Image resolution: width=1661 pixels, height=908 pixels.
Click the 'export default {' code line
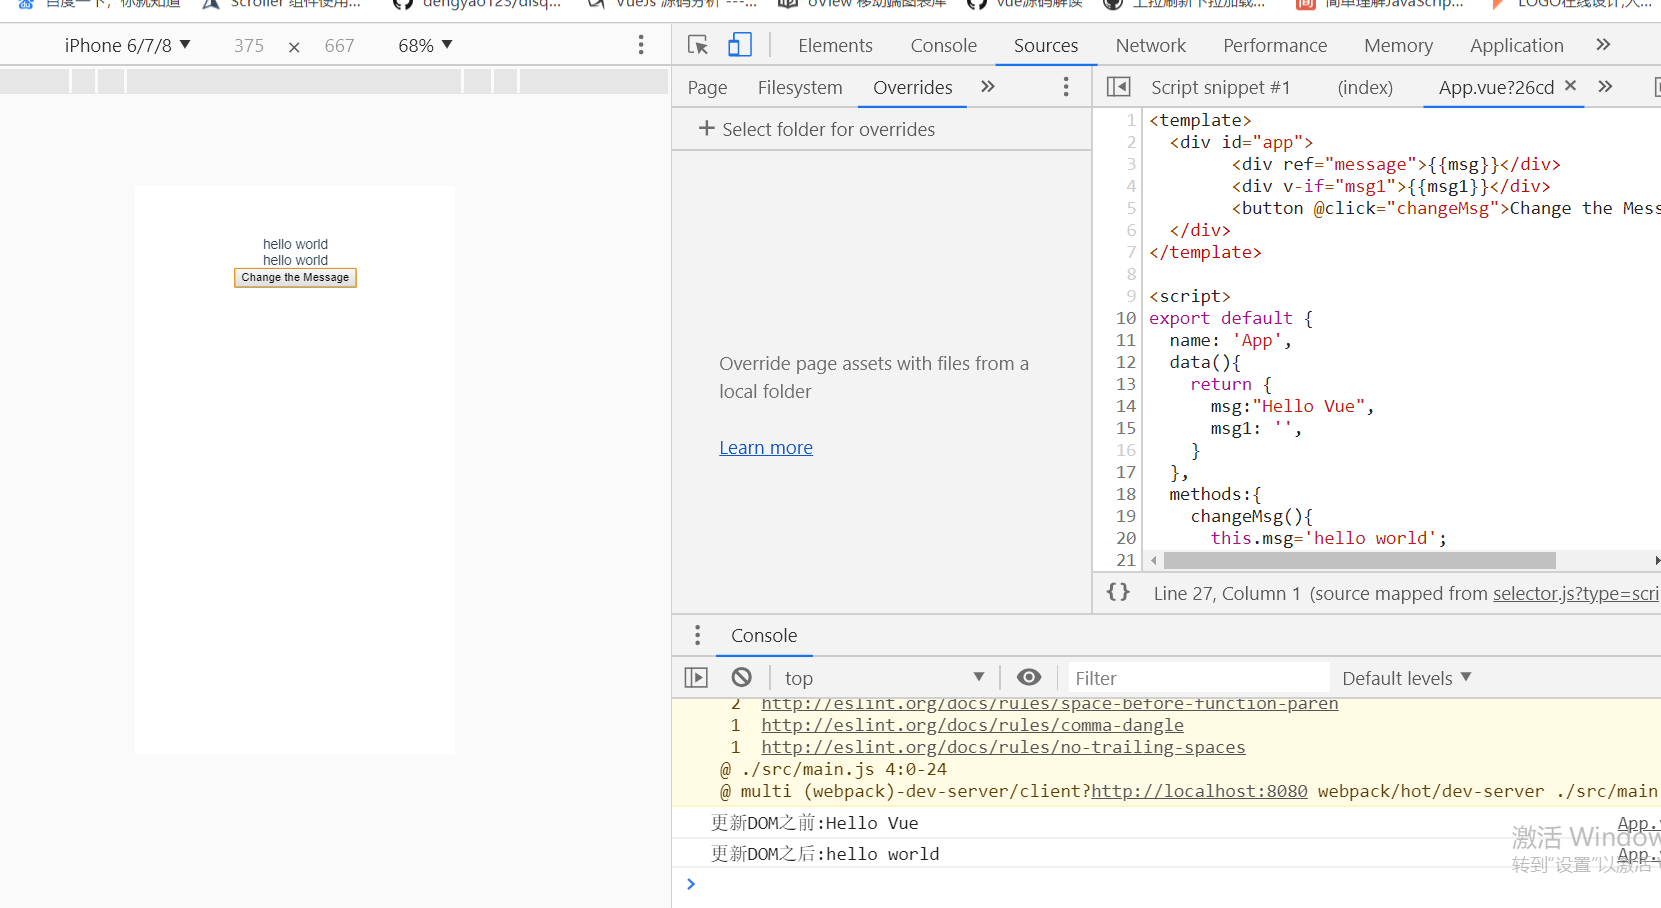pyautogui.click(x=1231, y=318)
